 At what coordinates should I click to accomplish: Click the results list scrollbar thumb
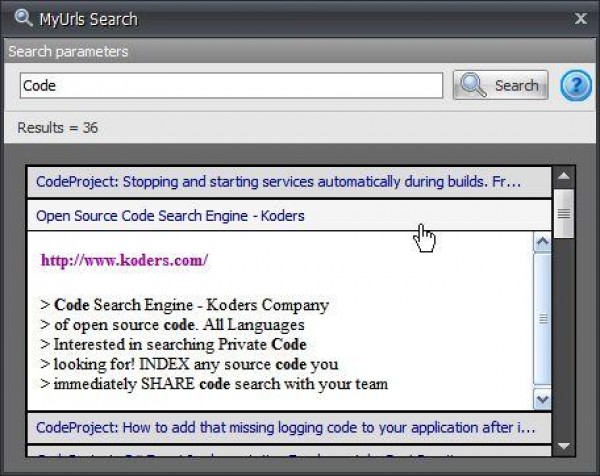pos(564,214)
